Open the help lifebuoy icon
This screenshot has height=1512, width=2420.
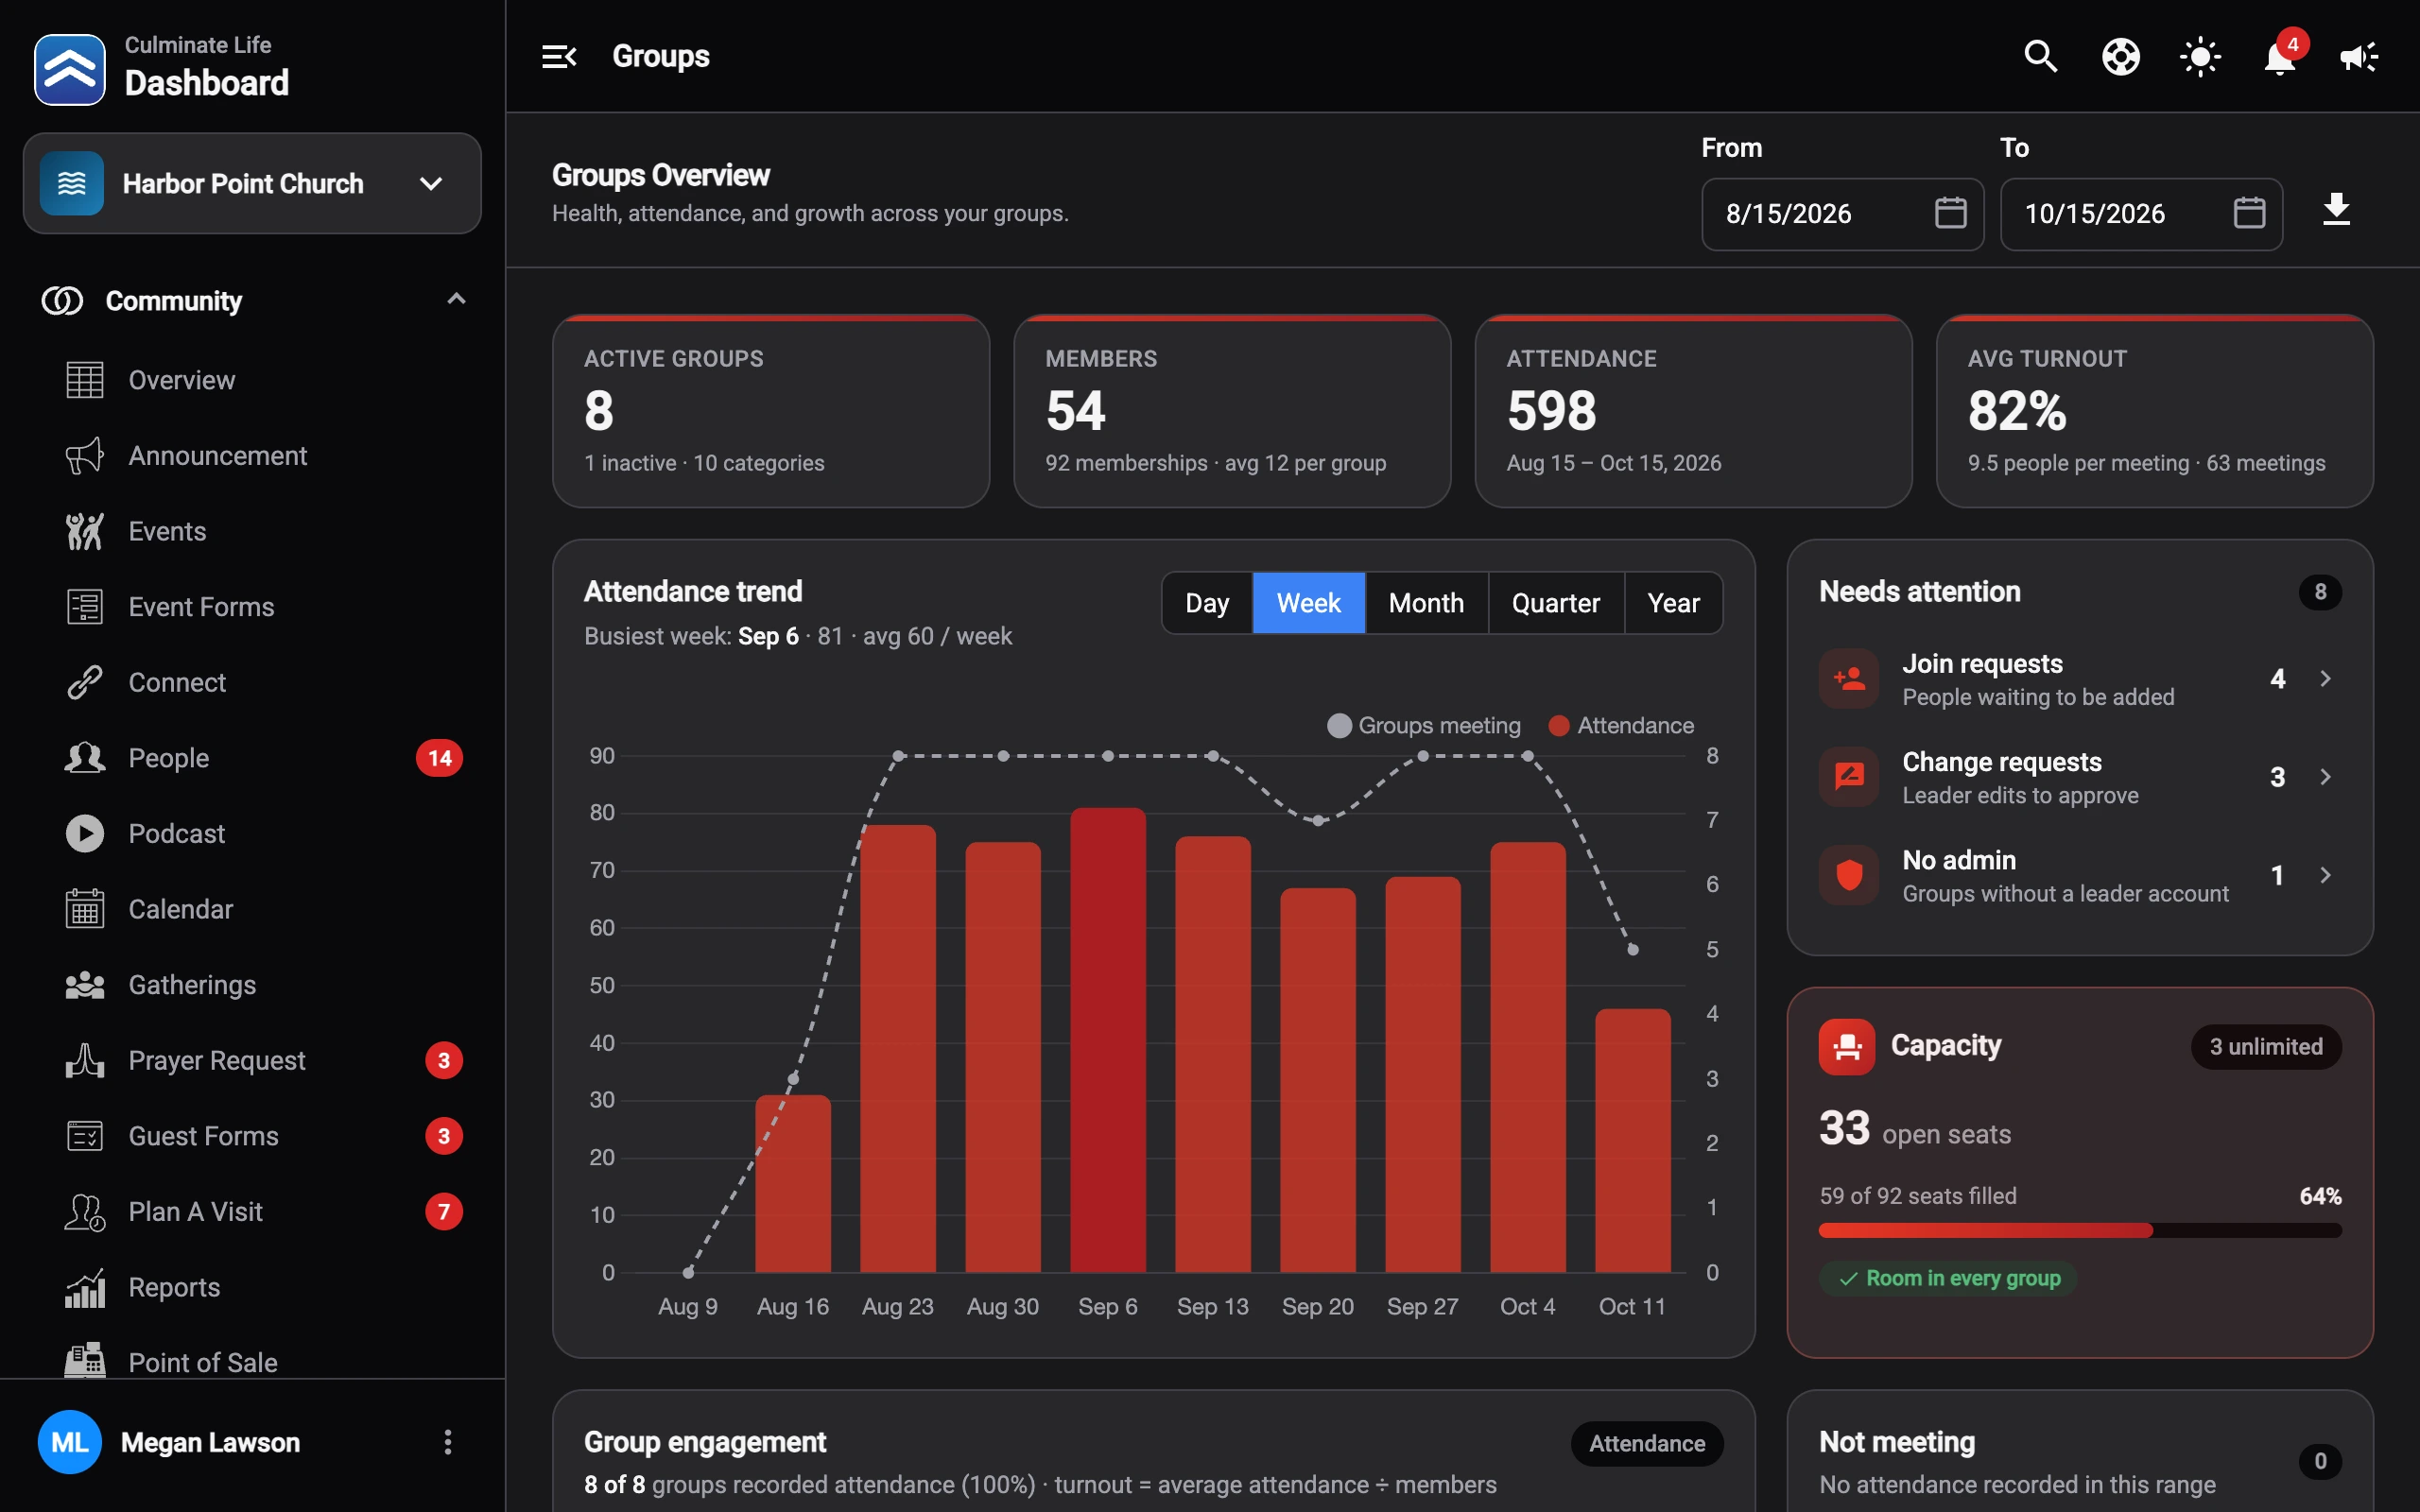[2120, 56]
